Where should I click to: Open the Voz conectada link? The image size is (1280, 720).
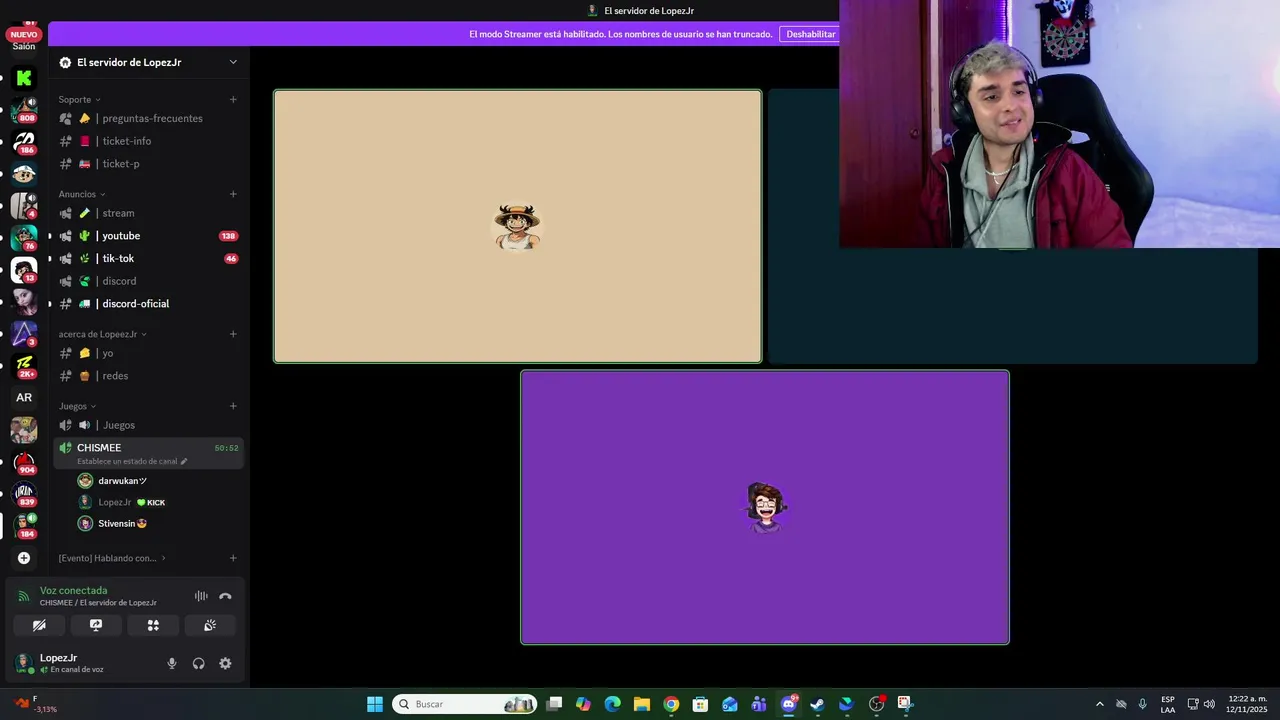pyautogui.click(x=73, y=590)
